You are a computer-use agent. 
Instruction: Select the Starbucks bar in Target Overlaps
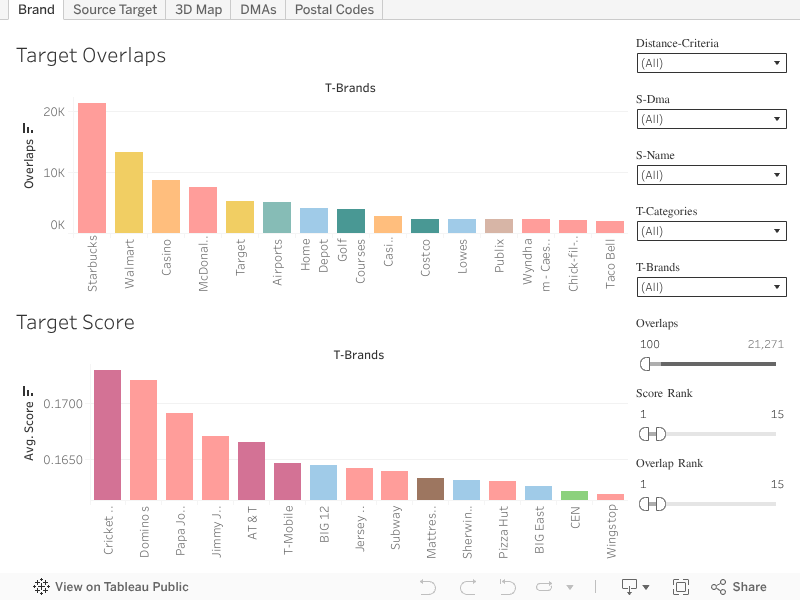[x=92, y=168]
